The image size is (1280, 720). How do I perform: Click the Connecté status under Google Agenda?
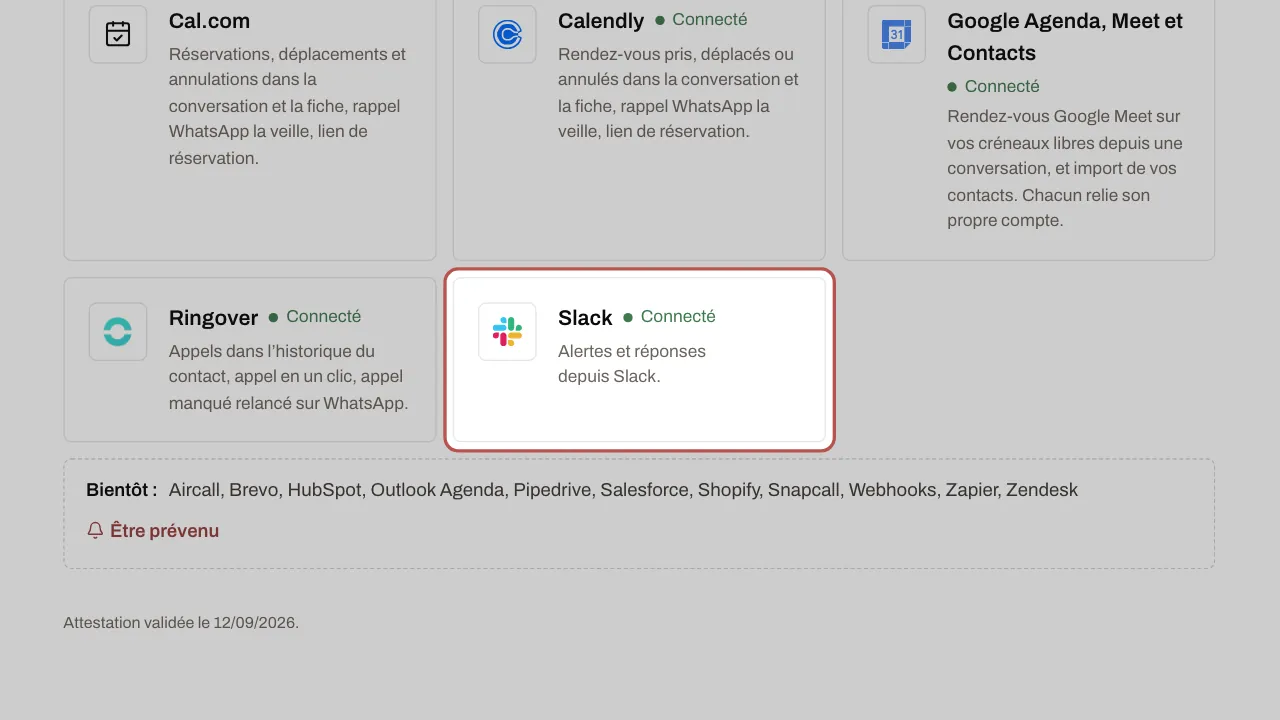click(x=993, y=87)
